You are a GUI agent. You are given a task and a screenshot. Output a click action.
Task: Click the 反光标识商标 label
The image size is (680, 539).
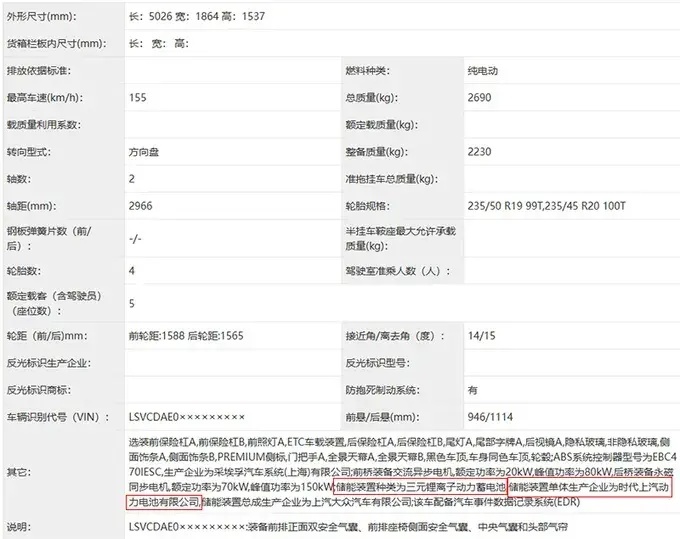click(x=38, y=390)
